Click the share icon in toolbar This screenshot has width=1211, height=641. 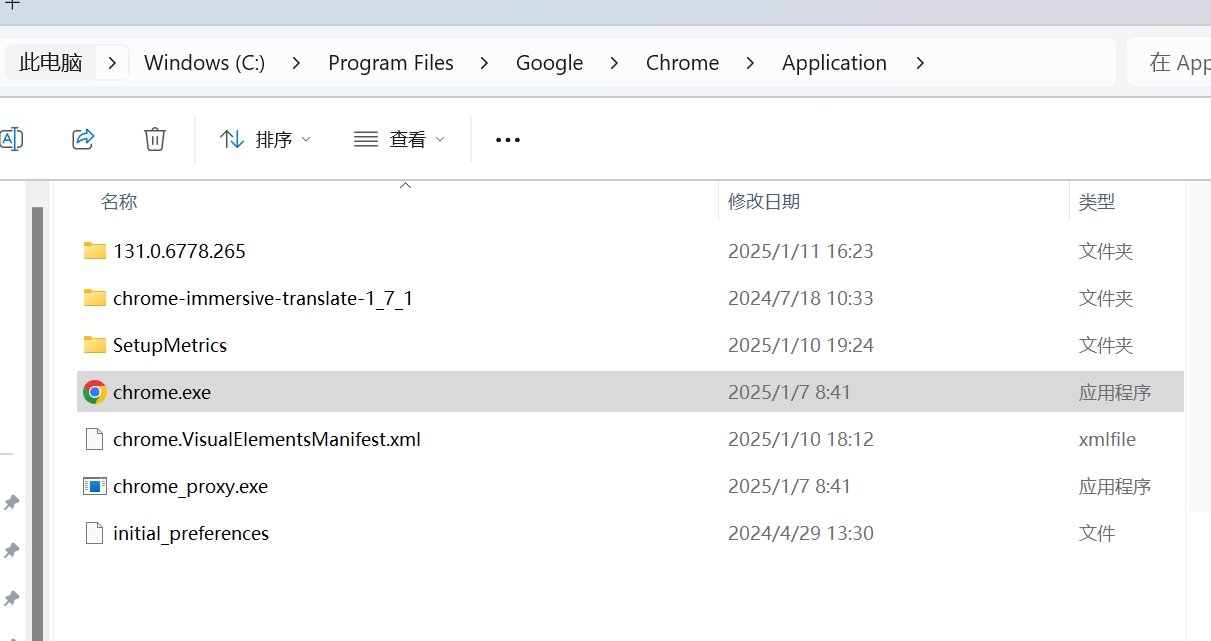point(84,139)
